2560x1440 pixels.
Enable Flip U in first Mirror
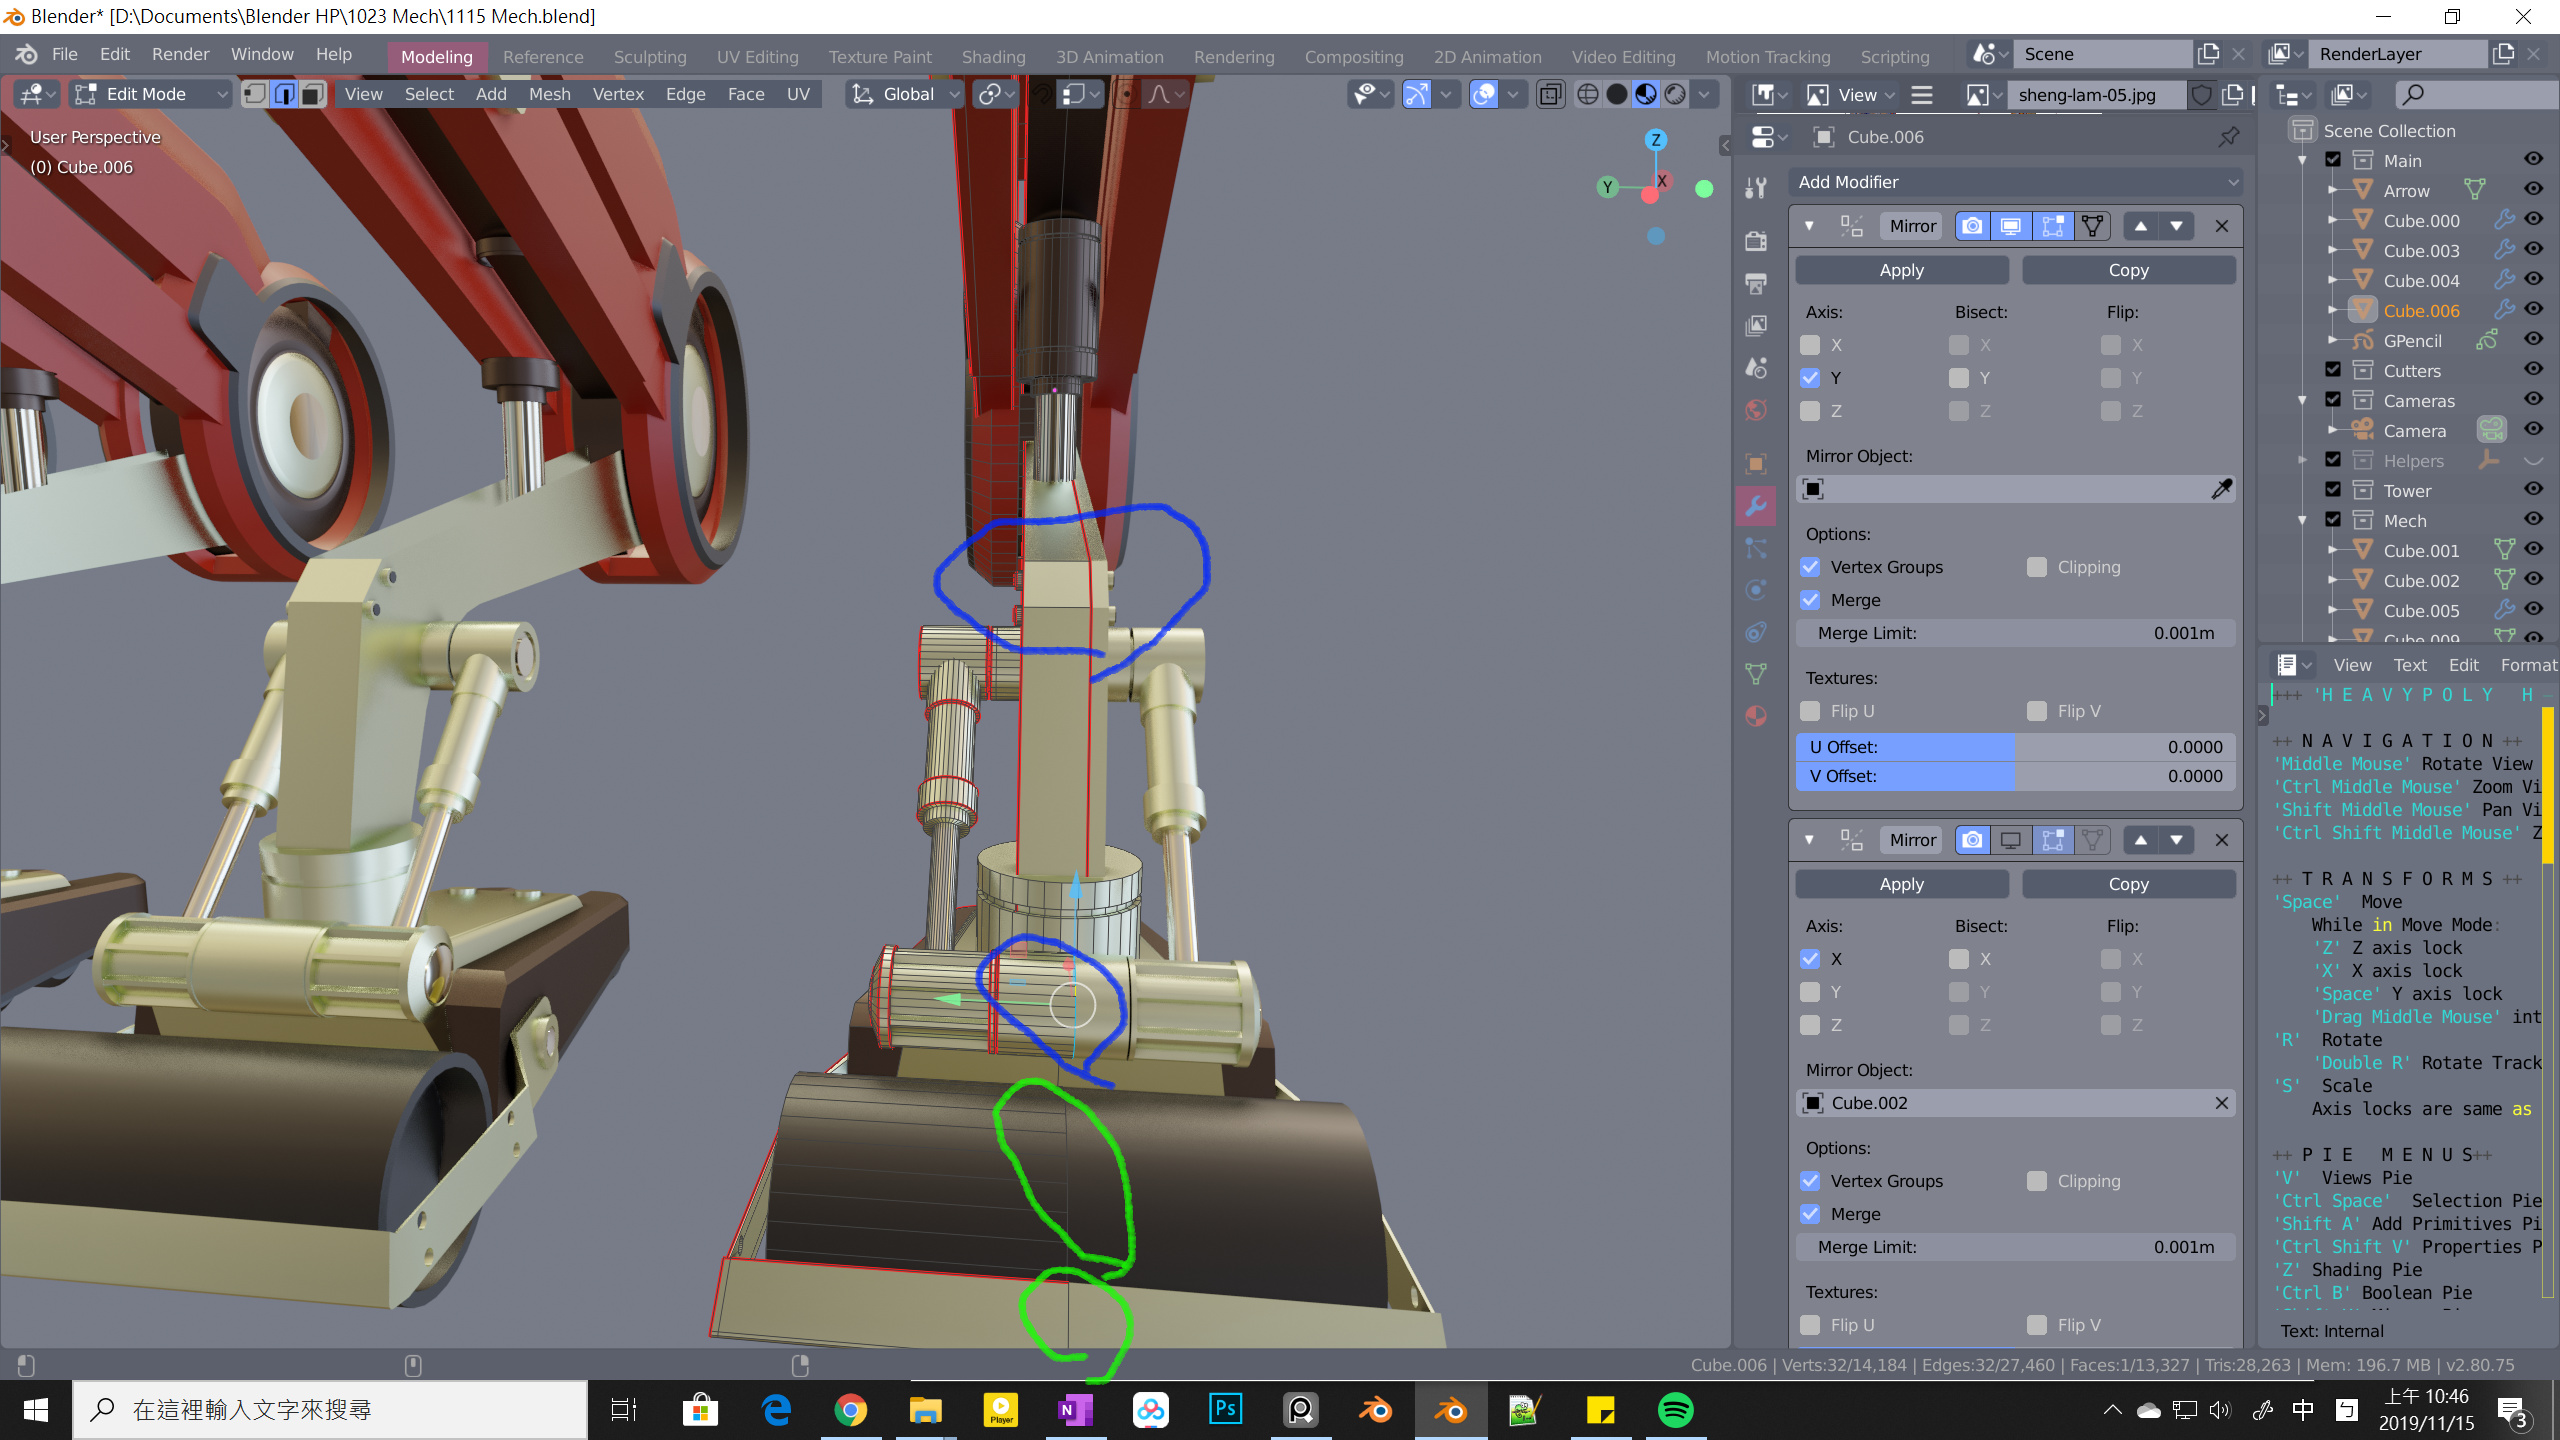(x=1809, y=711)
